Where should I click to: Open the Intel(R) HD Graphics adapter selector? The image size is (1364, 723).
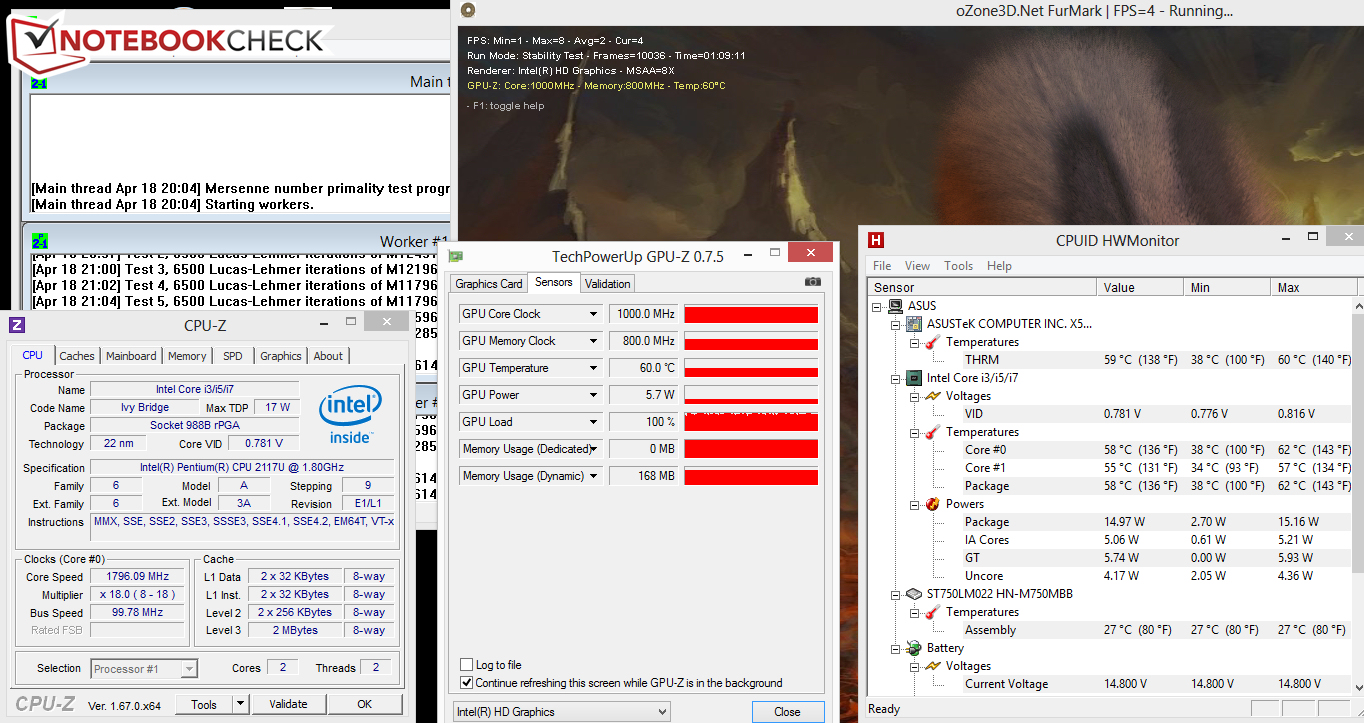(561, 712)
